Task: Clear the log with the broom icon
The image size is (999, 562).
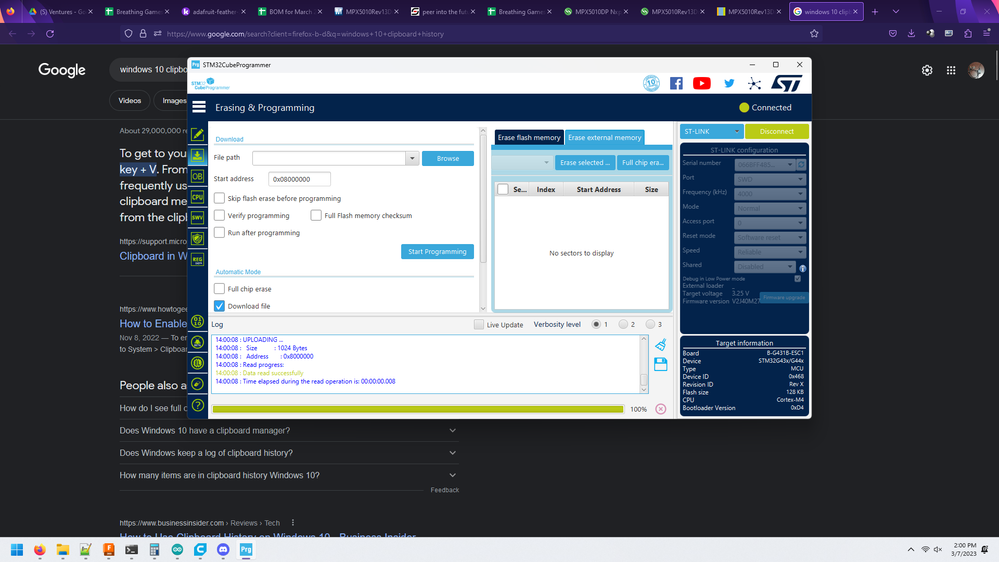Action: pos(661,345)
